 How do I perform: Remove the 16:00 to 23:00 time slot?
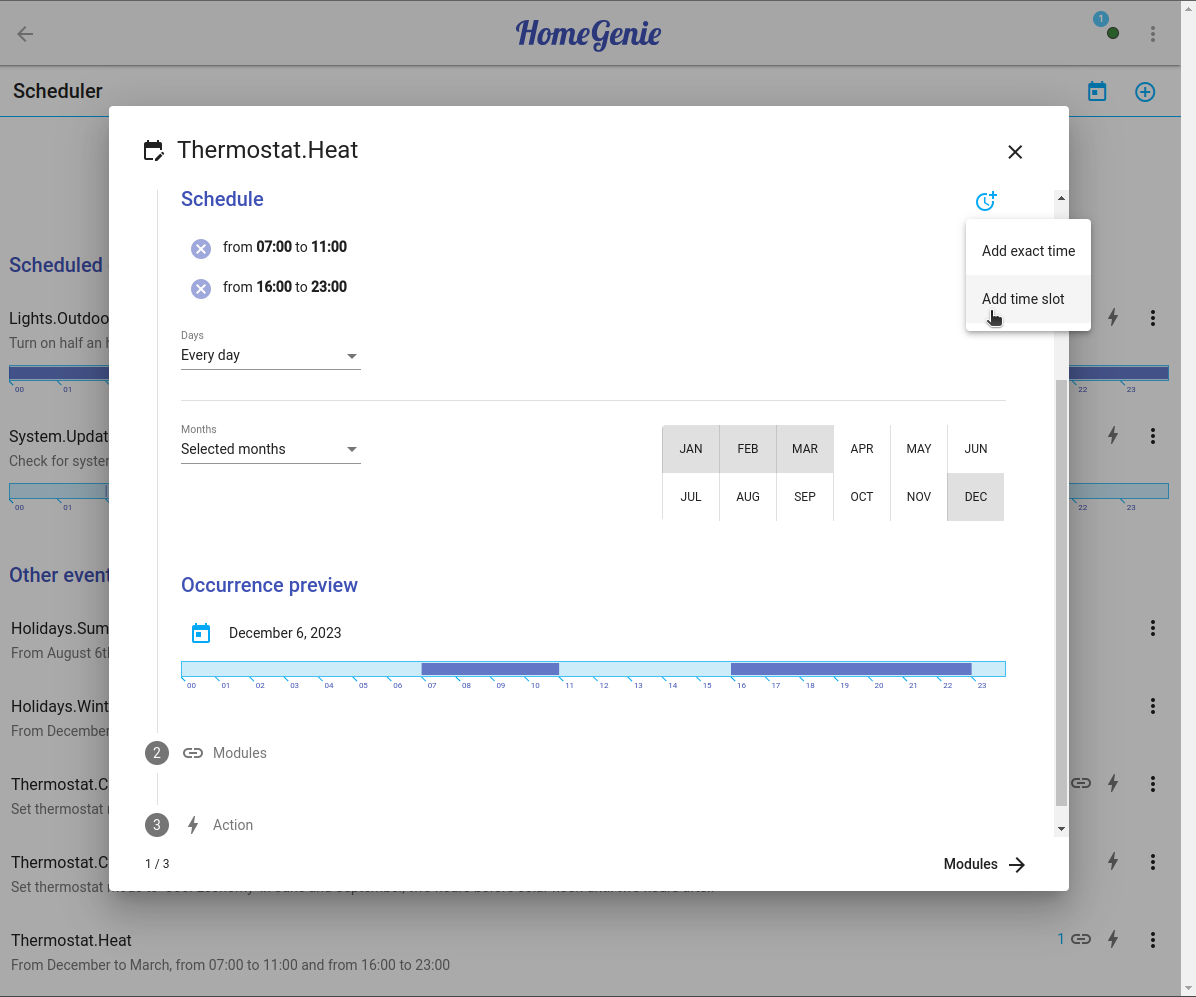201,288
